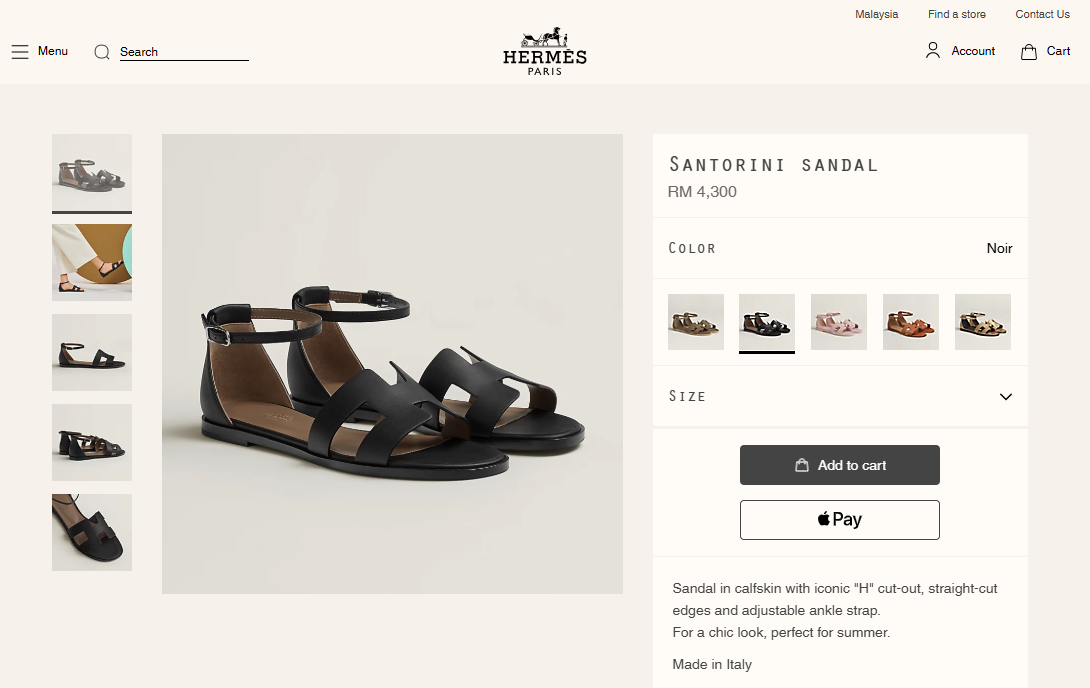The height and width of the screenshot is (688, 1090).
Task: Choose the olive green sandal color swatch
Action: (x=696, y=322)
